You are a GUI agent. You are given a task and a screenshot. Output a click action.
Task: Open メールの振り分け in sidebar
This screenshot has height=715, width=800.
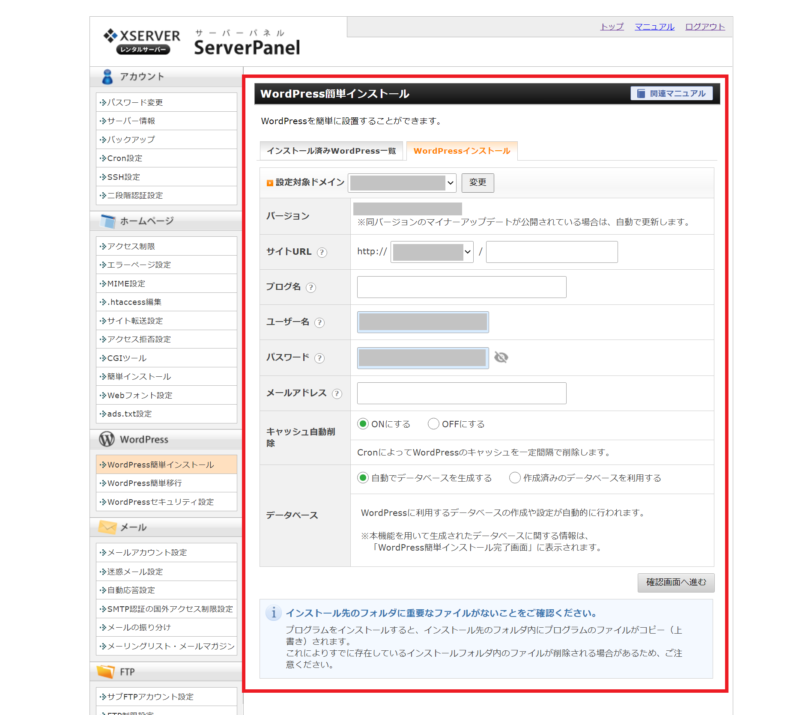166,628
